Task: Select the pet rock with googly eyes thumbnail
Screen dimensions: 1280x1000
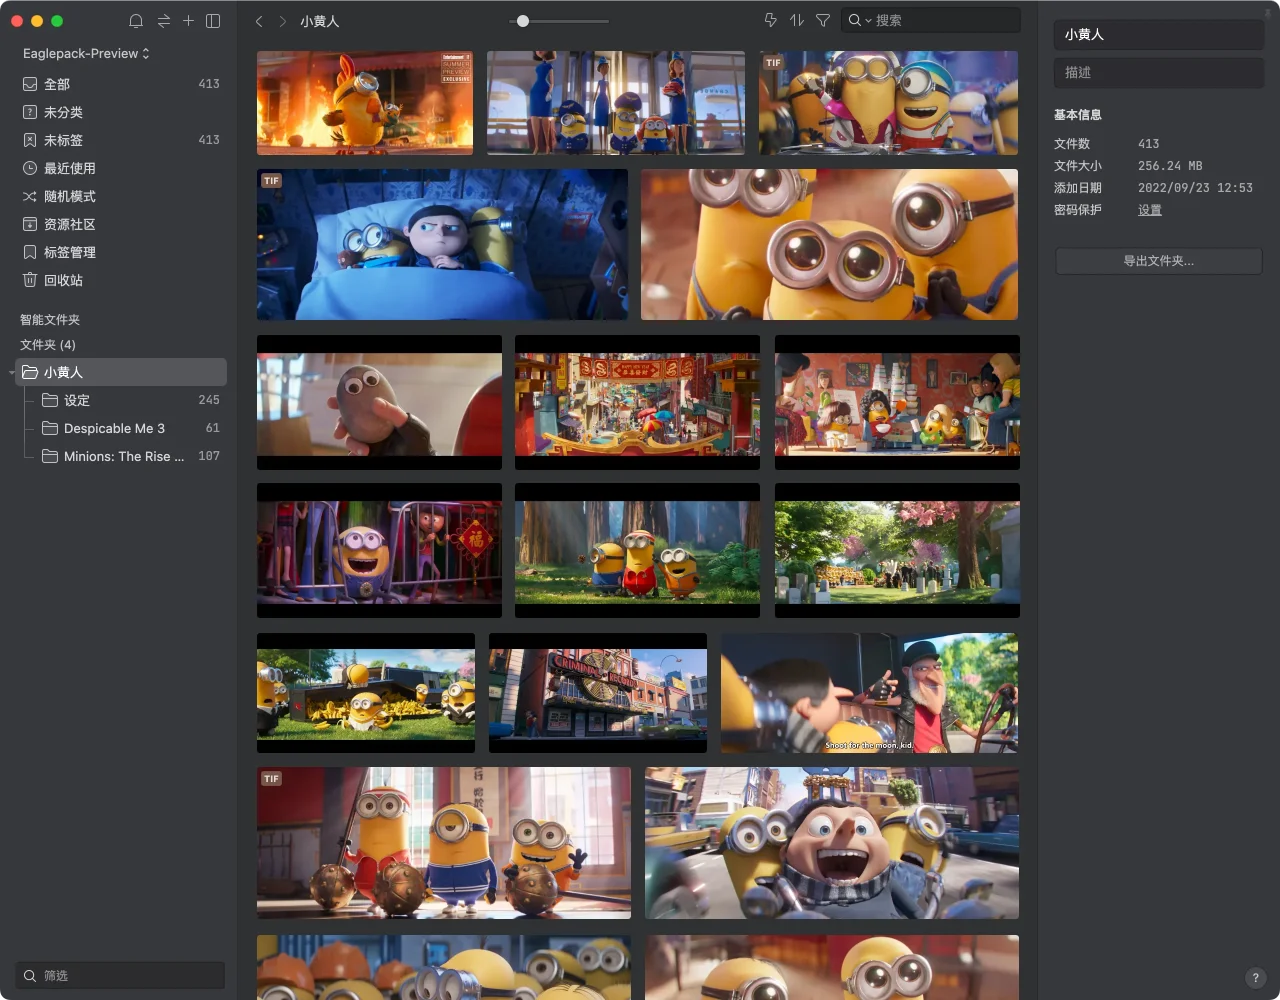Action: point(379,402)
